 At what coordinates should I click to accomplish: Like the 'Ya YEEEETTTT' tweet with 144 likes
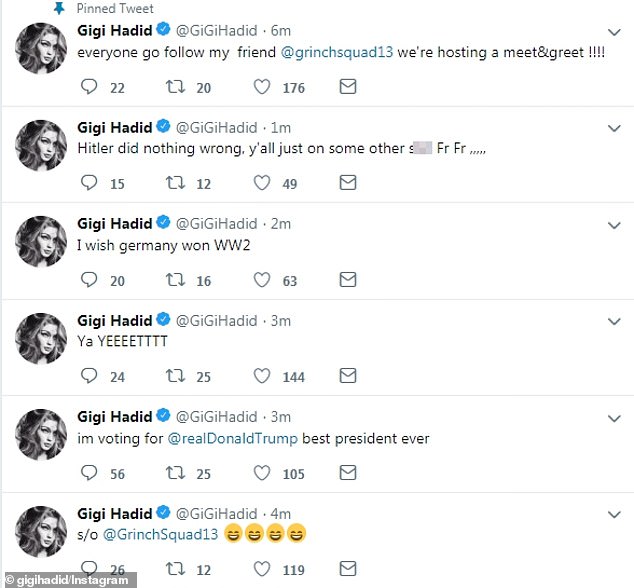coord(262,376)
